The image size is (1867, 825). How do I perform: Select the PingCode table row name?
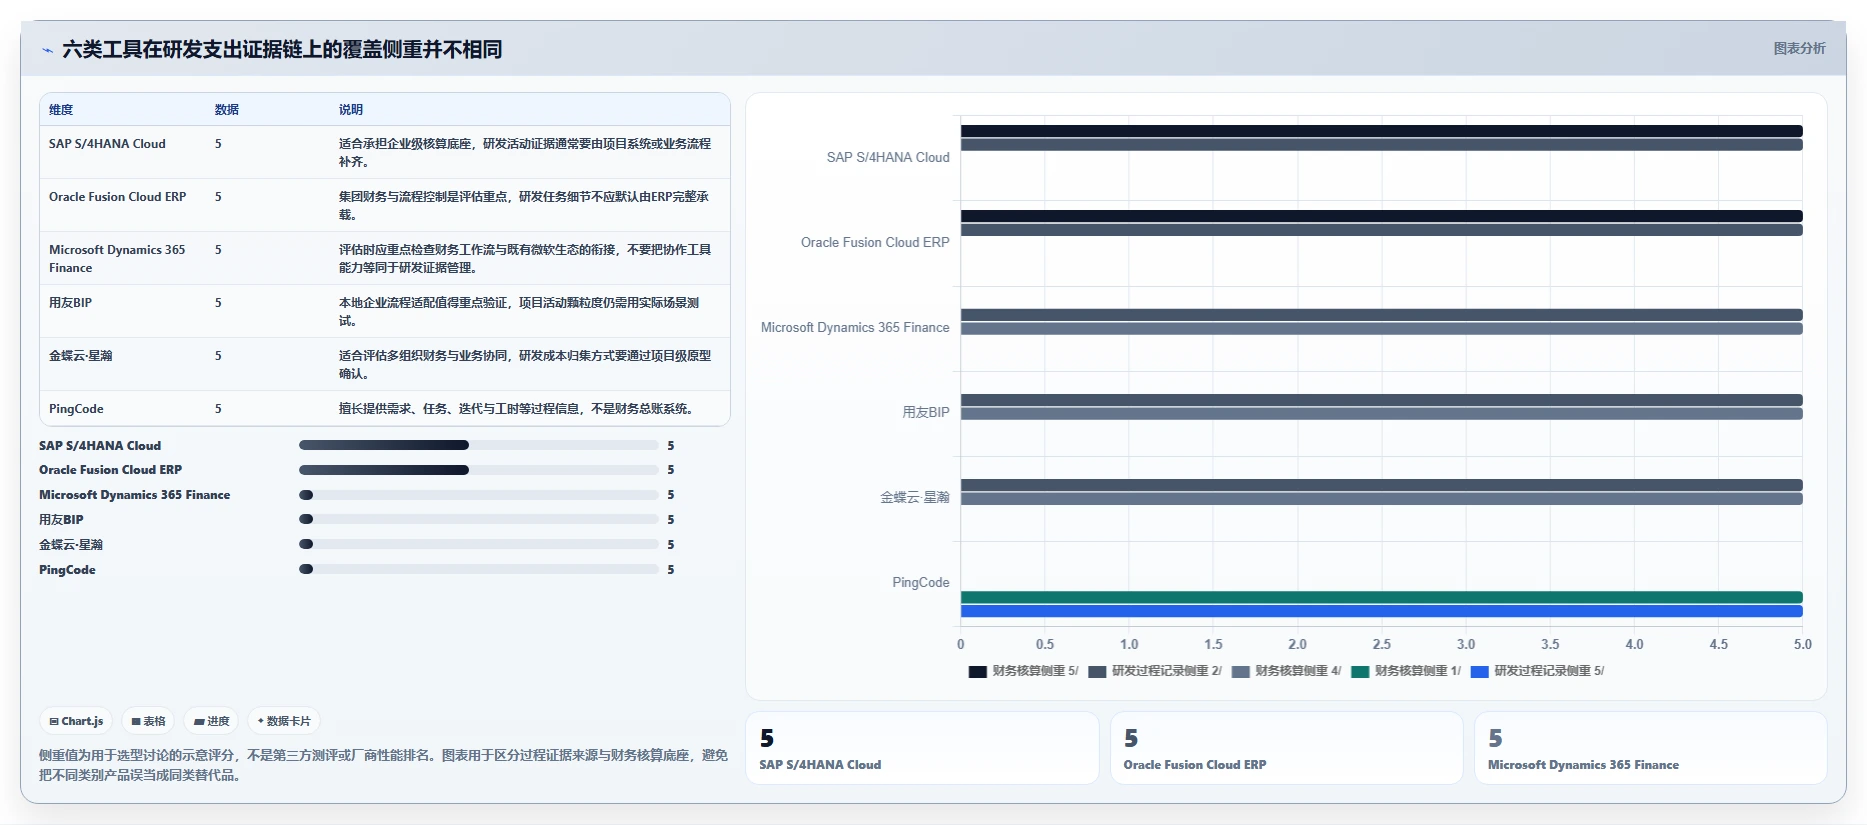(76, 409)
